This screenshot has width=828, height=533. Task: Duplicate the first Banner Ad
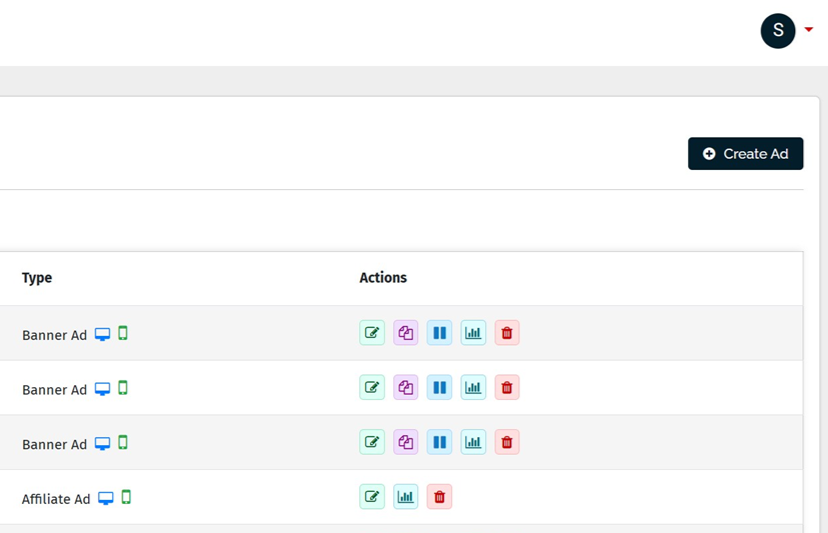[x=406, y=333]
